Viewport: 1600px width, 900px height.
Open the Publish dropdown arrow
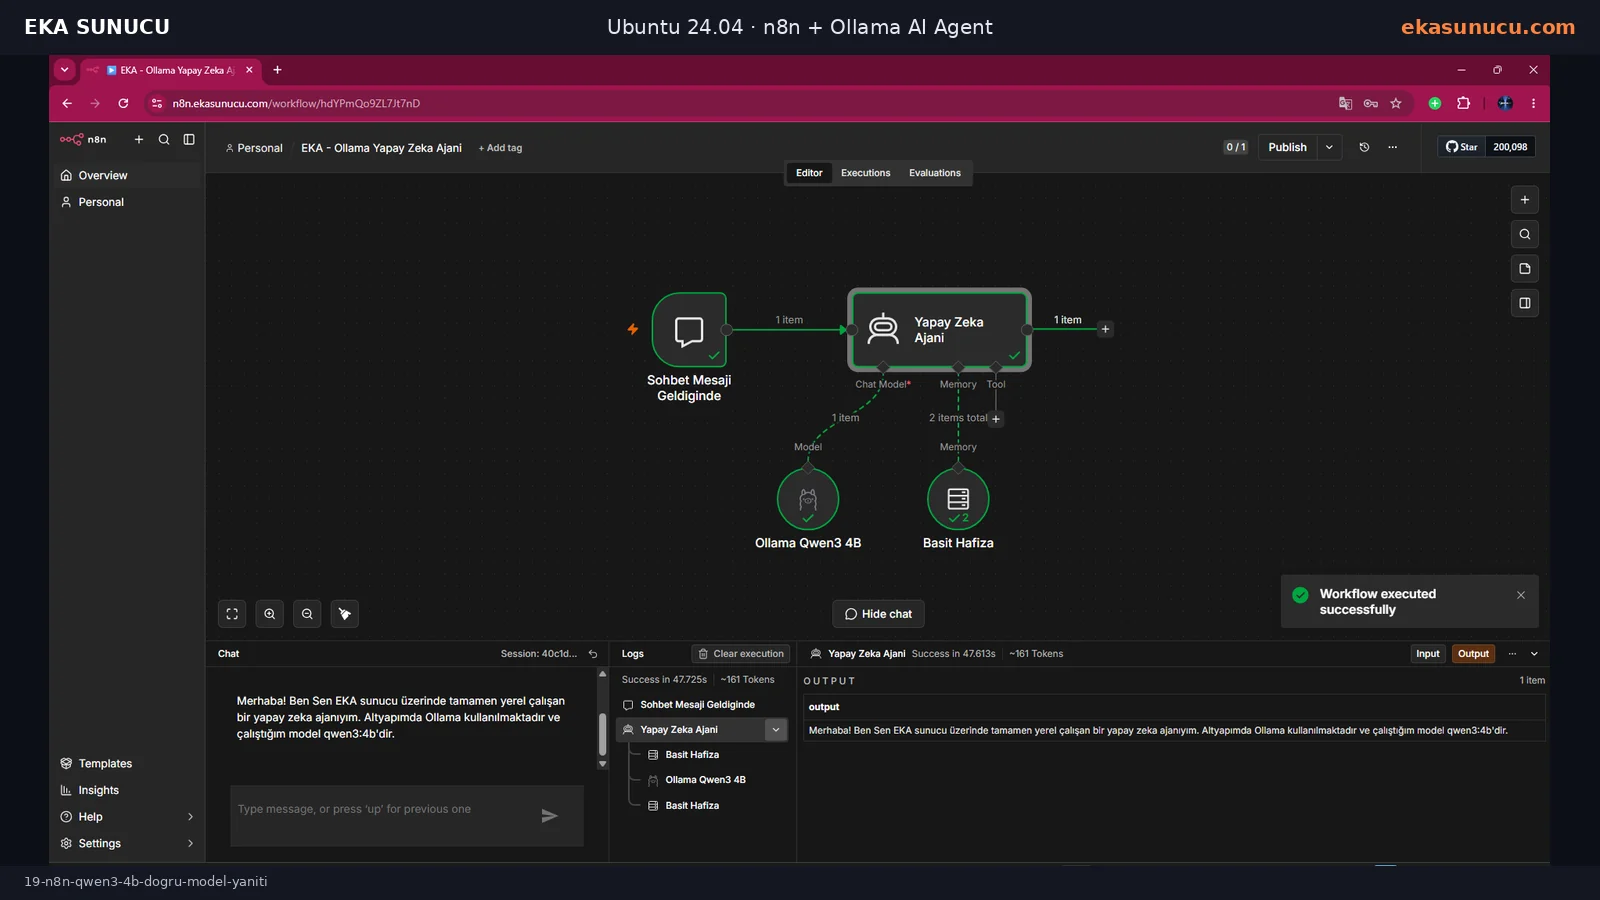[x=1329, y=147]
